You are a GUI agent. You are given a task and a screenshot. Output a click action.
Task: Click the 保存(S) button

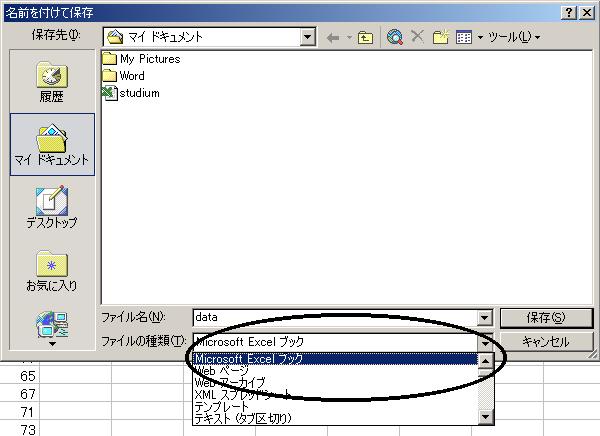pyautogui.click(x=544, y=317)
